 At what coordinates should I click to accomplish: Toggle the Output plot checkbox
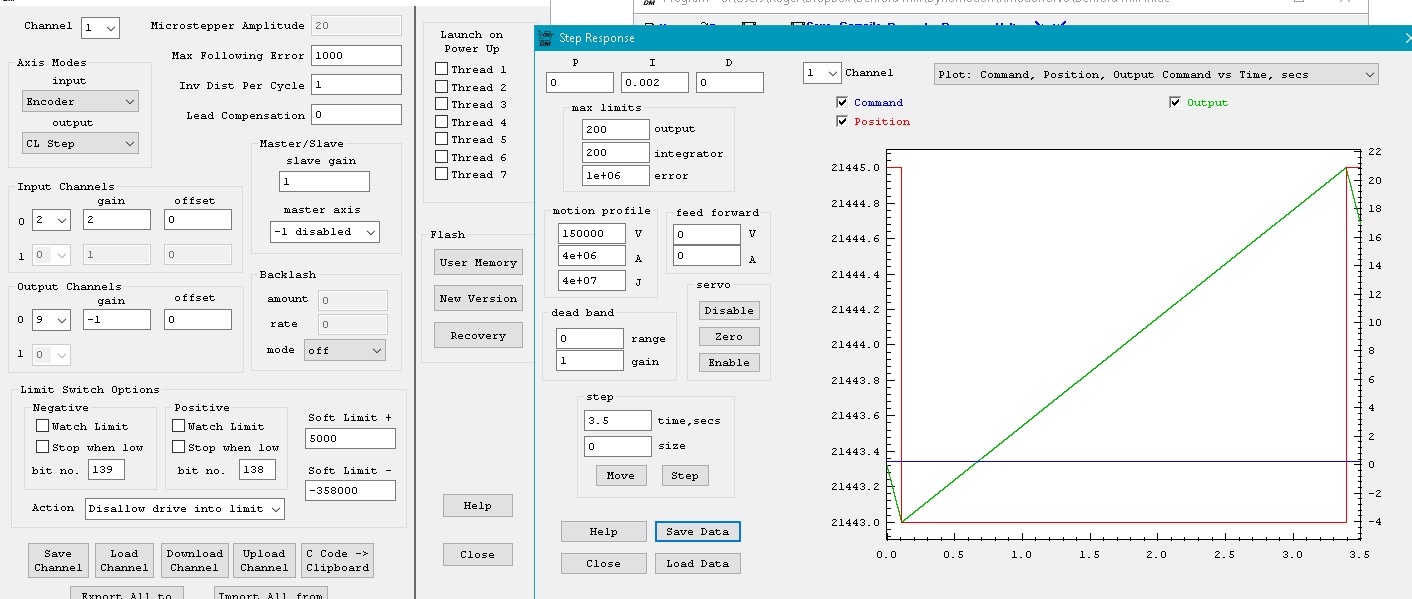pyautogui.click(x=1175, y=102)
